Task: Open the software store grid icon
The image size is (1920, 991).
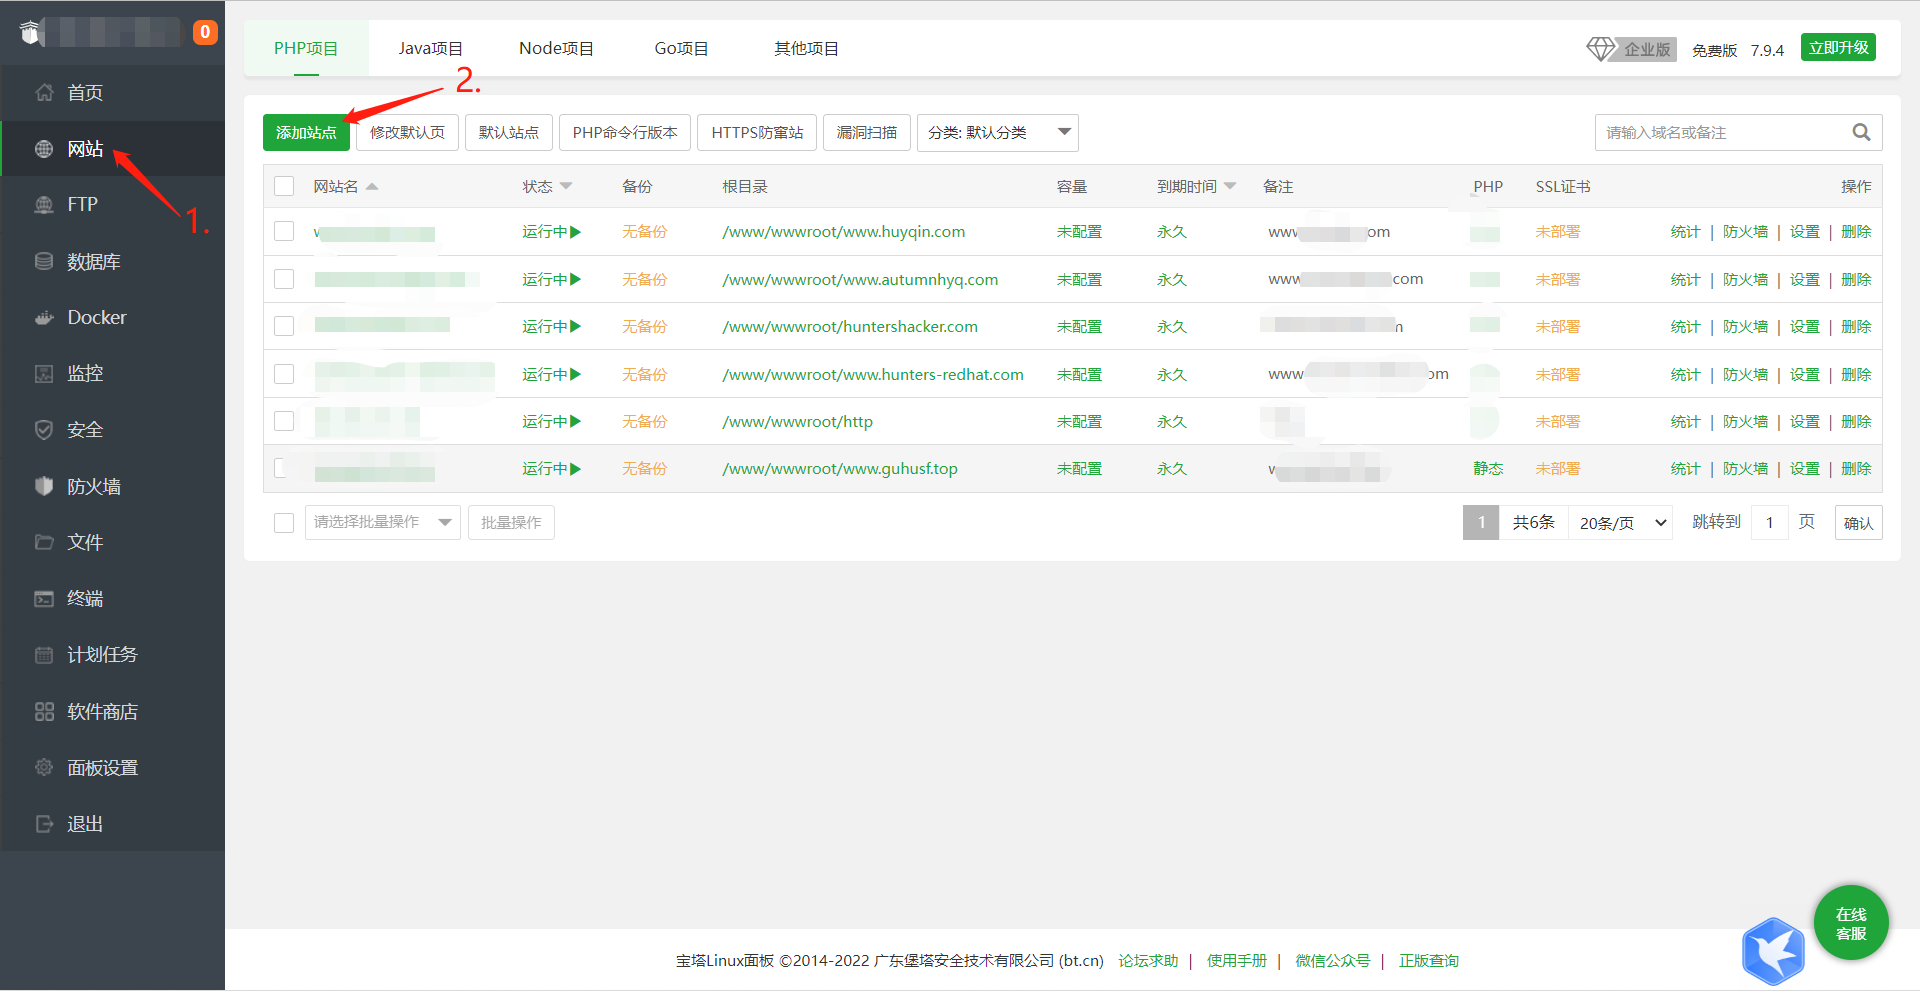Action: pos(44,712)
